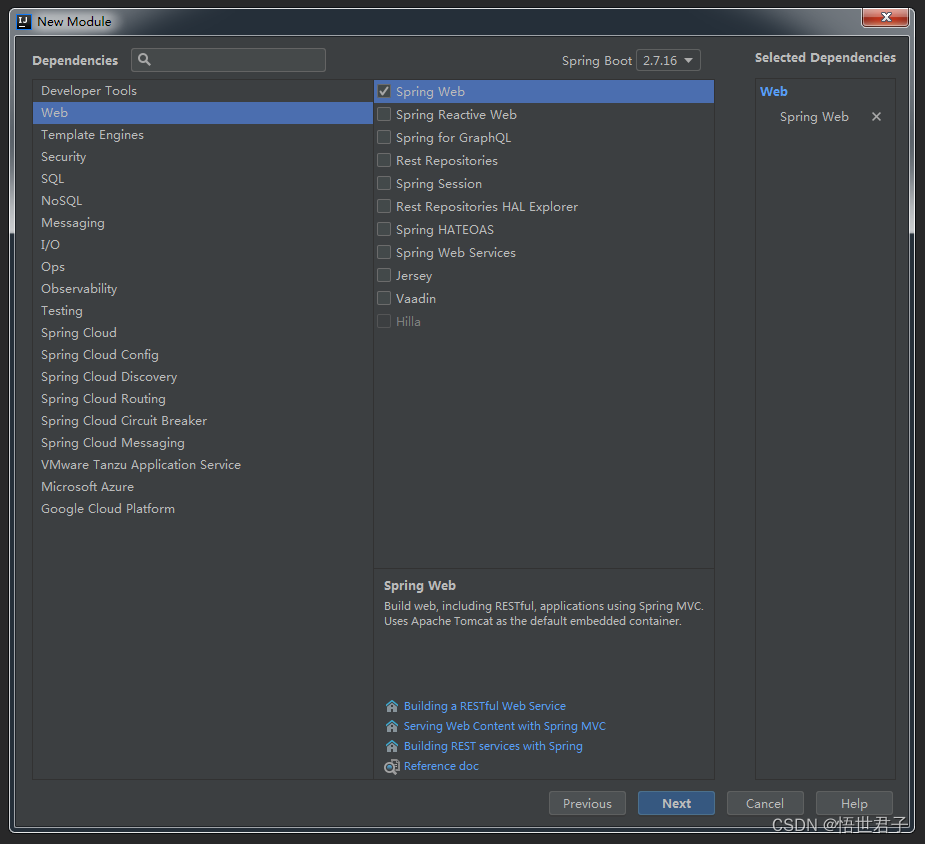Image resolution: width=925 pixels, height=844 pixels.
Task: Close the New Module dialog window
Action: (885, 17)
